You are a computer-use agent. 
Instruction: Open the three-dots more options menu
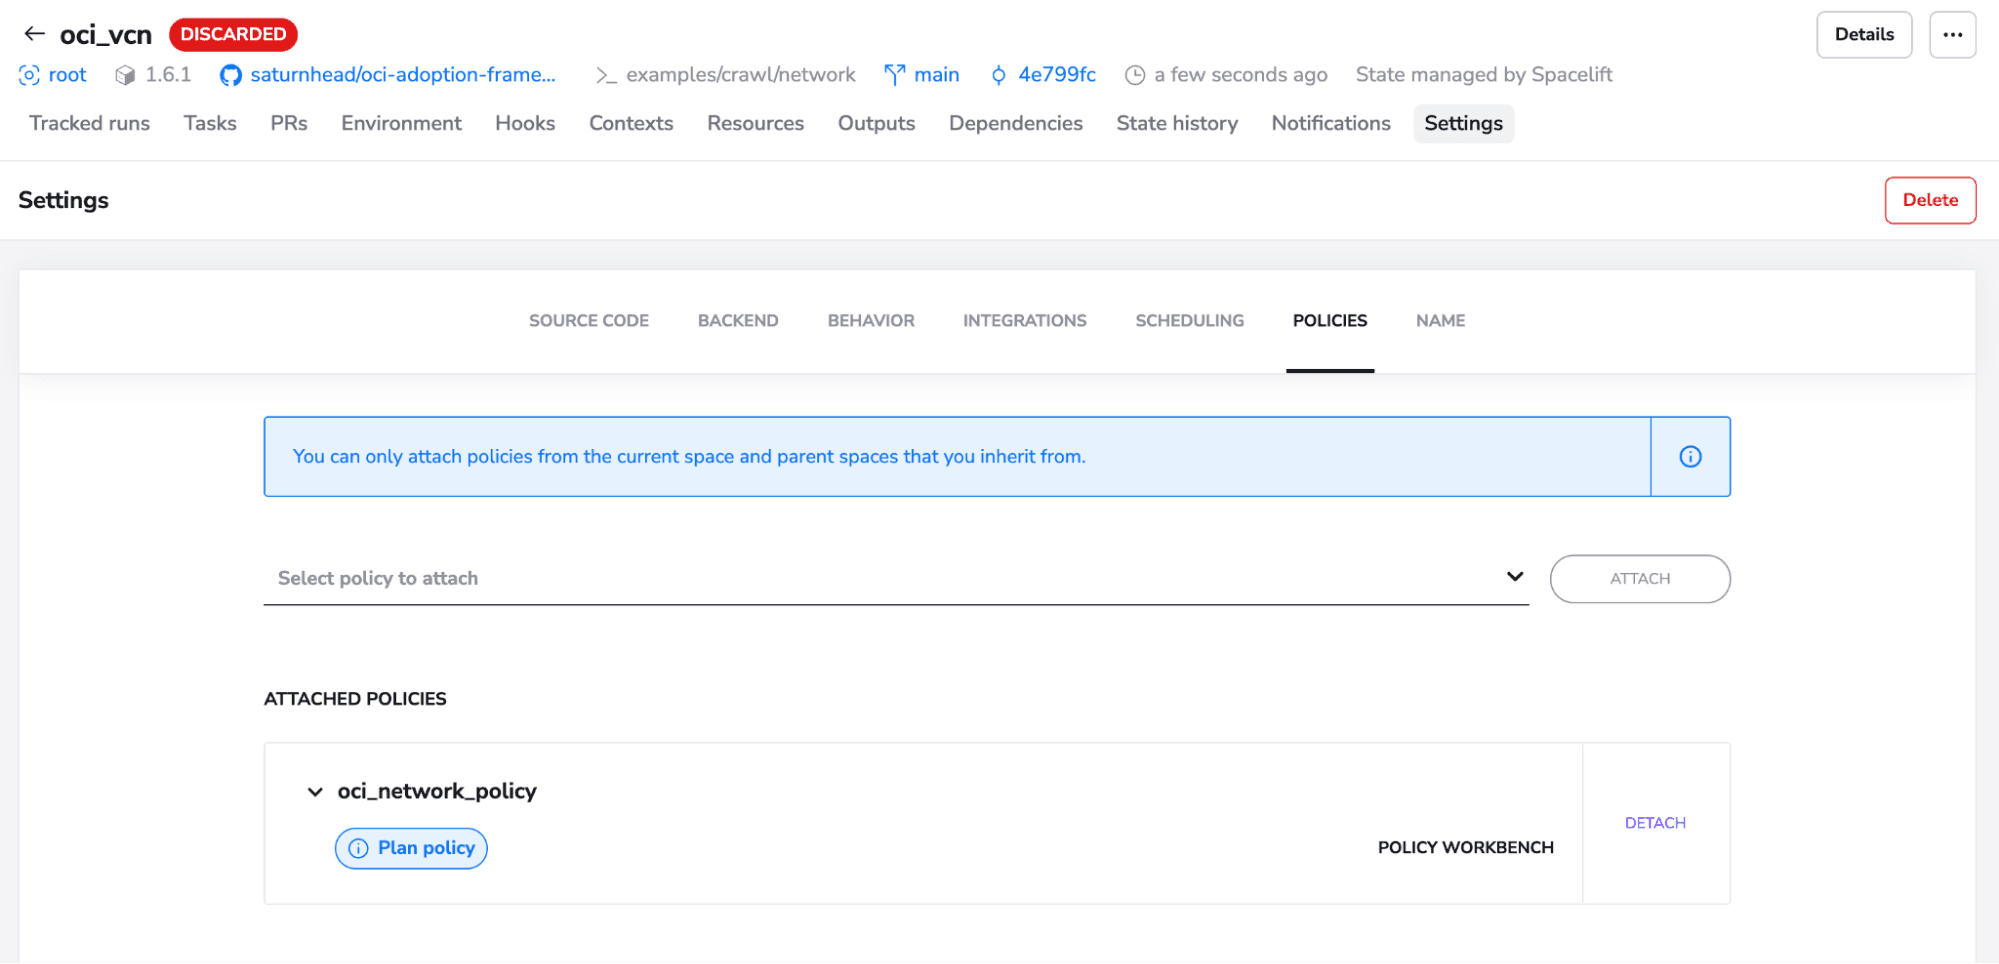(x=1952, y=35)
